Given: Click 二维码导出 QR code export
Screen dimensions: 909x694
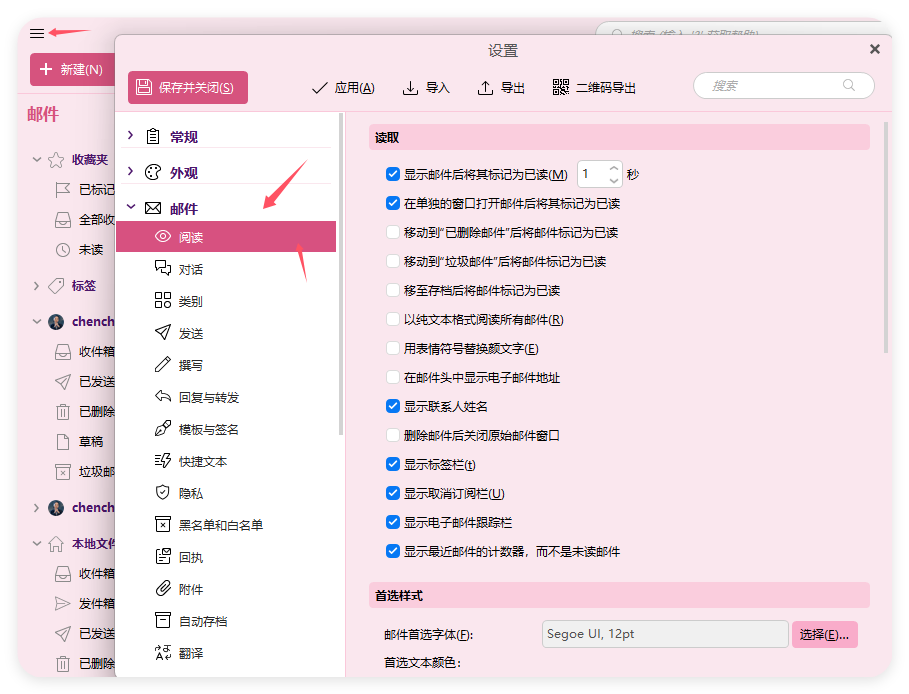Looking at the screenshot, I should [594, 88].
